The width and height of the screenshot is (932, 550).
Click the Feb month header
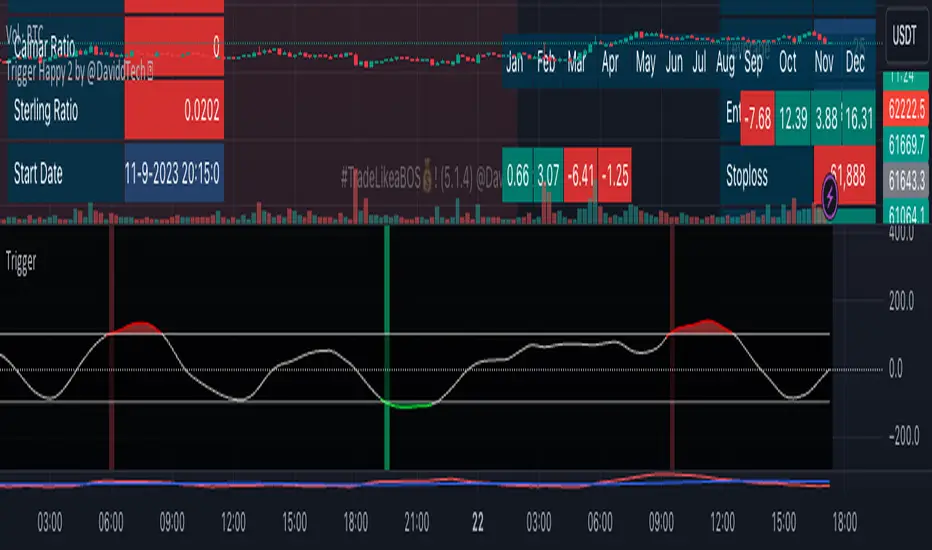pos(546,62)
